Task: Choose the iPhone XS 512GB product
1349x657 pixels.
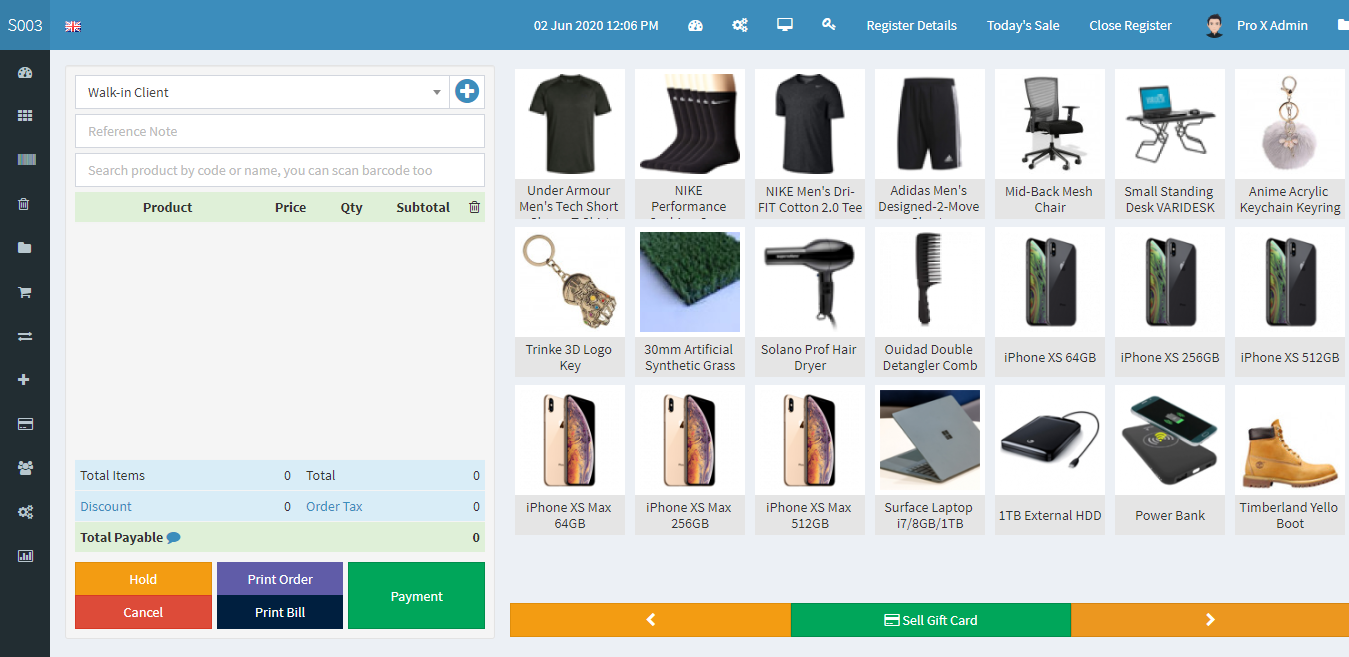Action: [1290, 302]
